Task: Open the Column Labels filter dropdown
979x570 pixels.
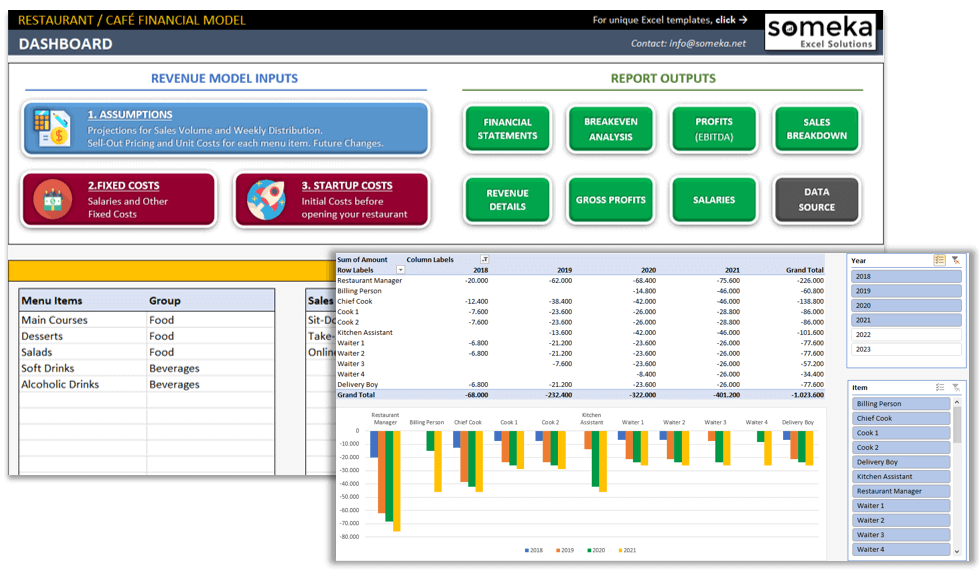Action: point(485,259)
